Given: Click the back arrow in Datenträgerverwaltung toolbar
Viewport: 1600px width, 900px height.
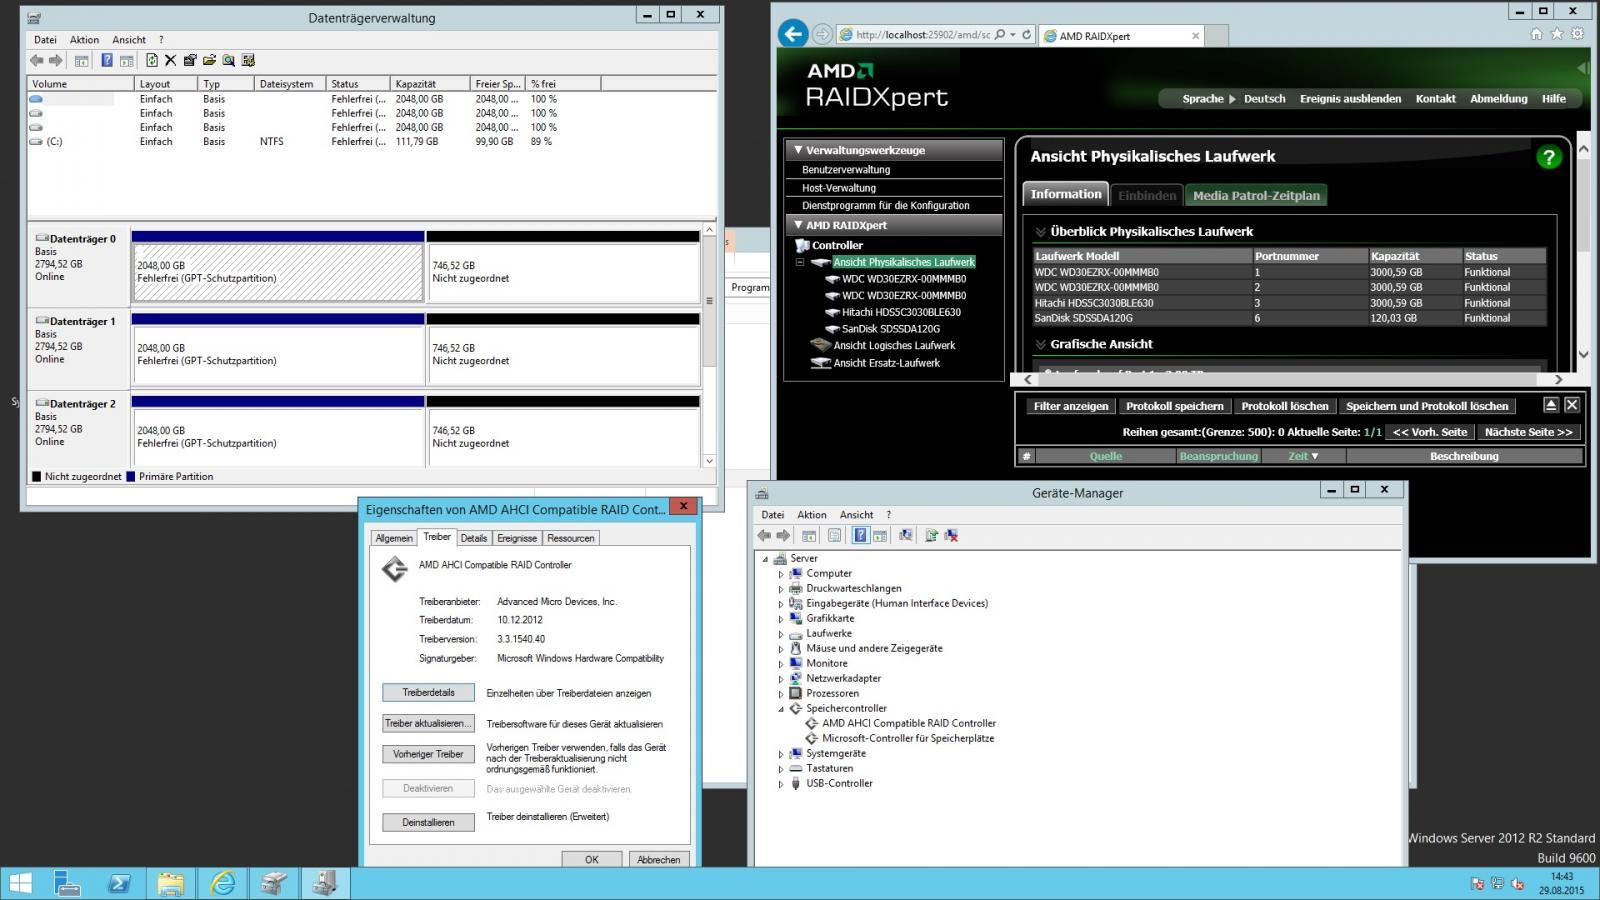Looking at the screenshot, I should coord(37,61).
